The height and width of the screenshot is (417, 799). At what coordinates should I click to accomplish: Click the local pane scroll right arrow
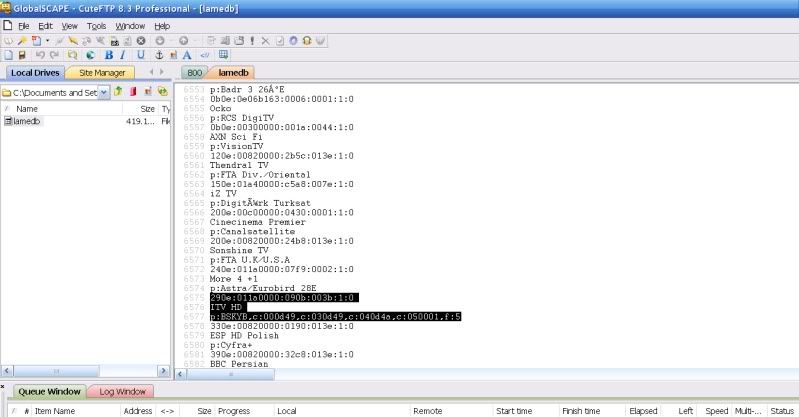pyautogui.click(x=164, y=371)
